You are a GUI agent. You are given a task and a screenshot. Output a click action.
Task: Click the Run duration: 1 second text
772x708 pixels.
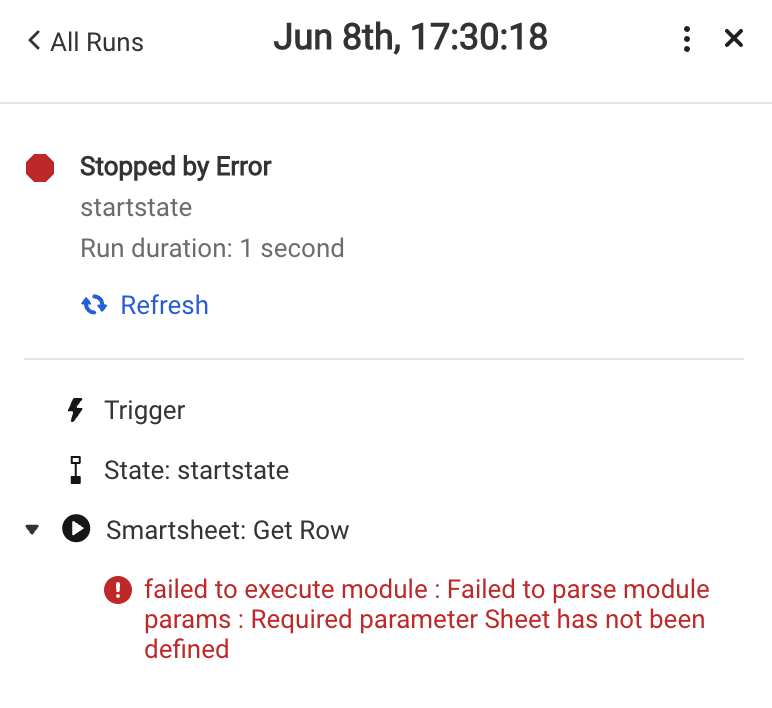tap(212, 248)
